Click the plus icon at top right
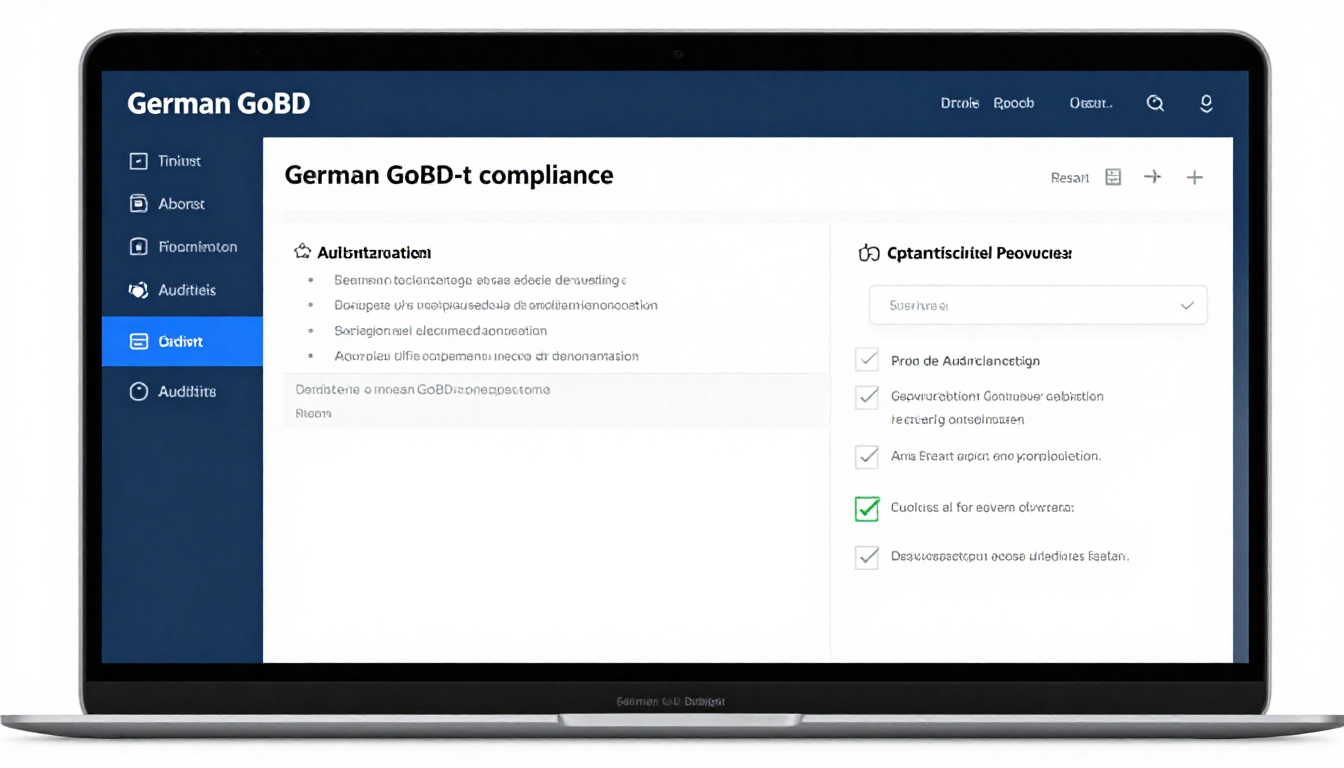This screenshot has width=1344, height=768. pos(1195,177)
